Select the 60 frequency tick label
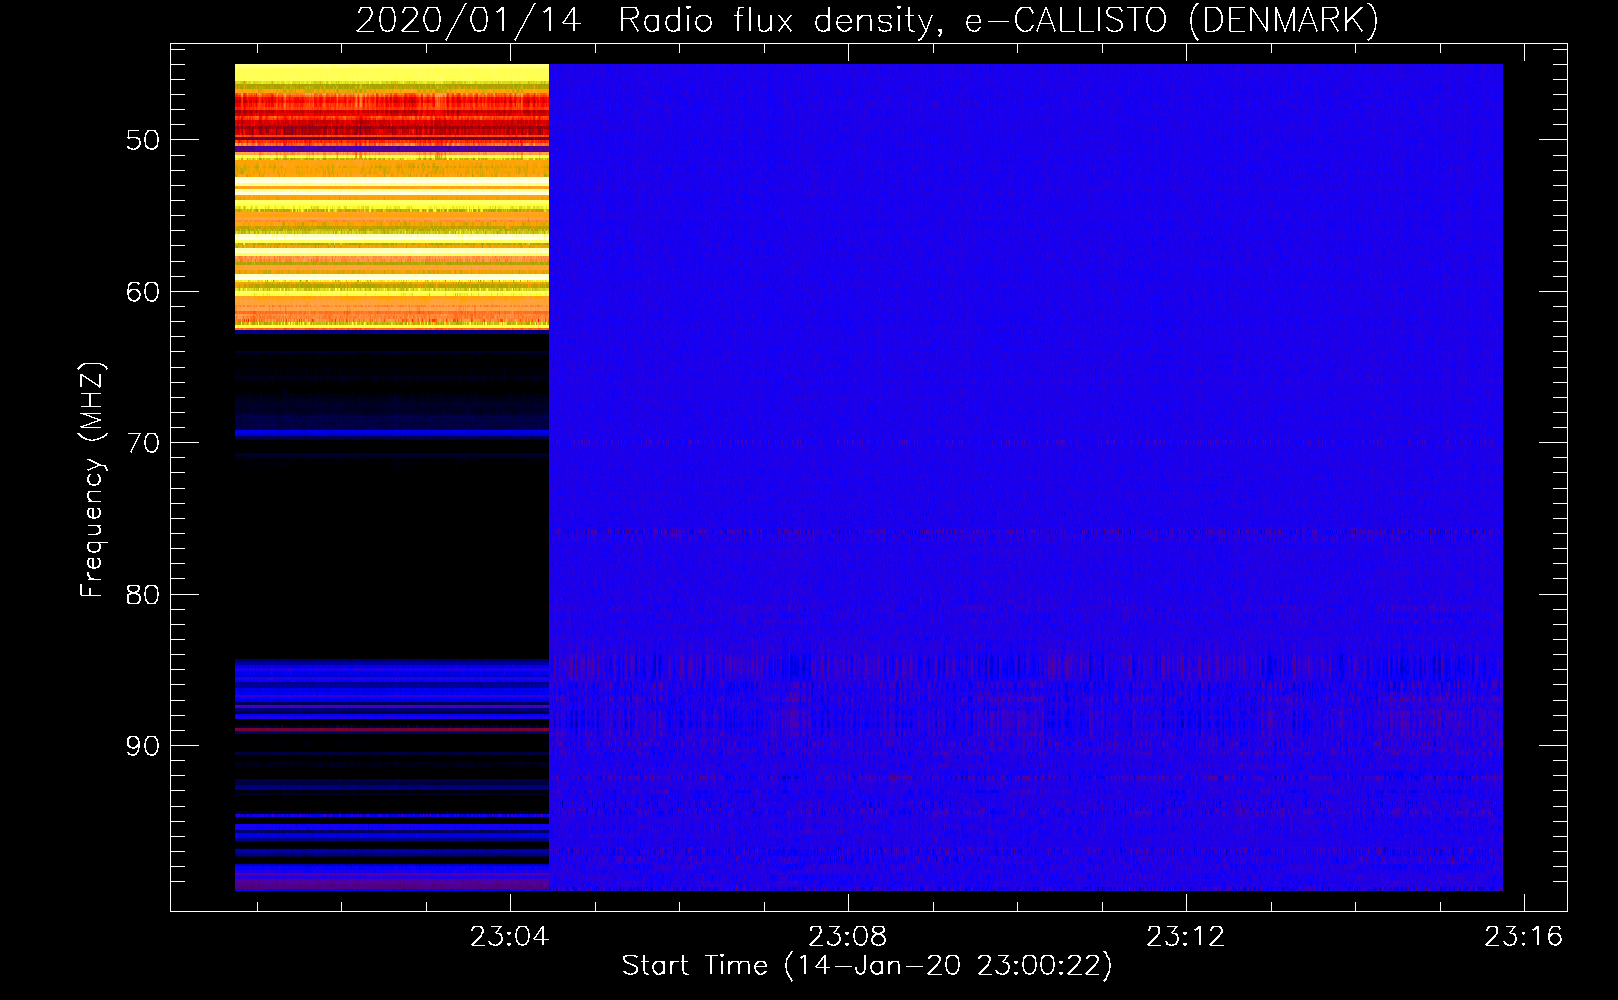The width and height of the screenshot is (1618, 1000). coord(143,292)
